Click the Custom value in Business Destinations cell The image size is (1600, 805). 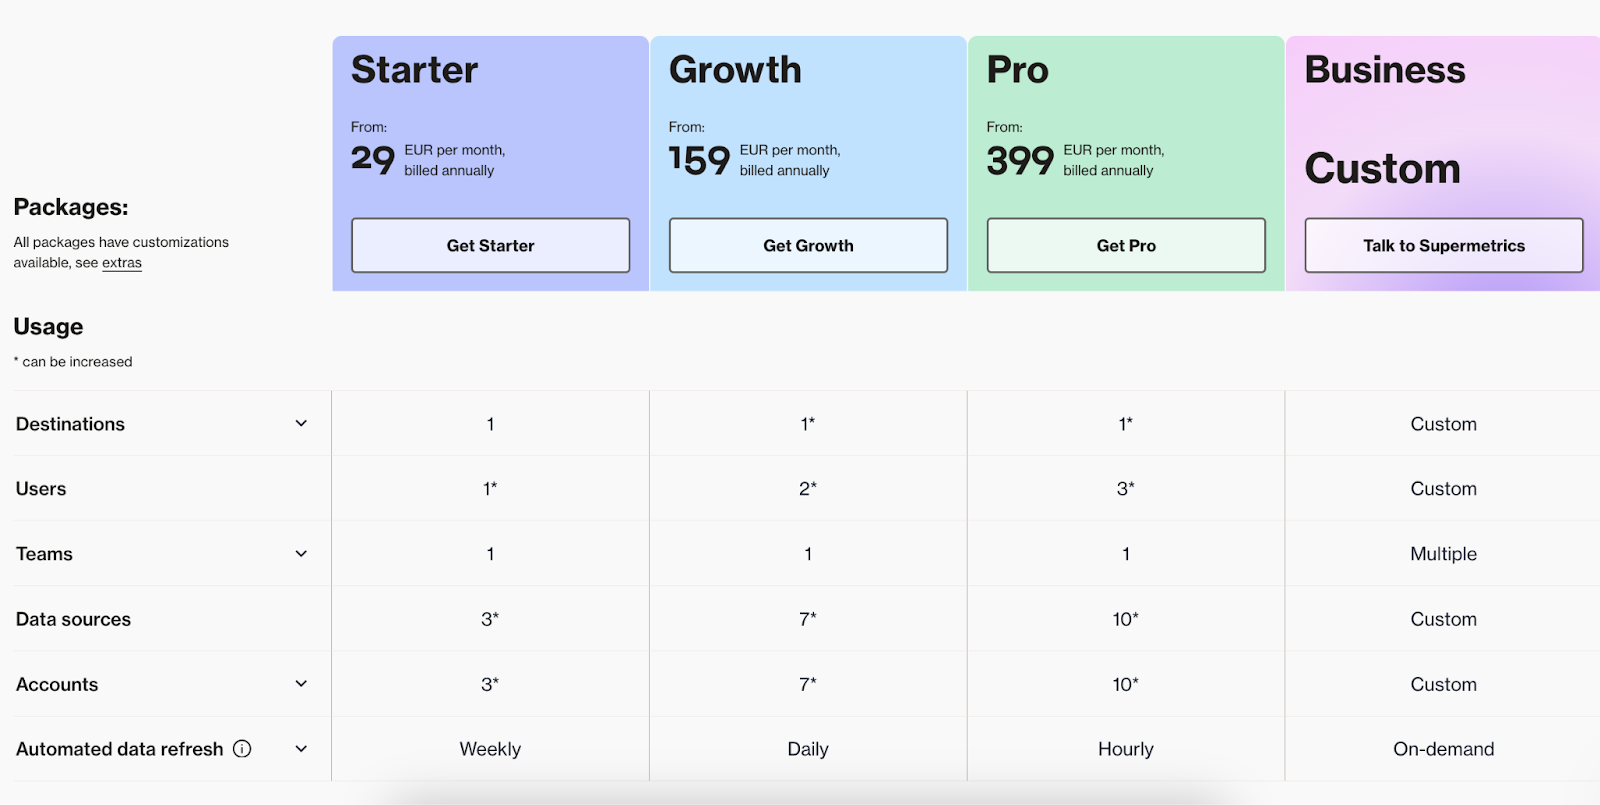pos(1443,423)
